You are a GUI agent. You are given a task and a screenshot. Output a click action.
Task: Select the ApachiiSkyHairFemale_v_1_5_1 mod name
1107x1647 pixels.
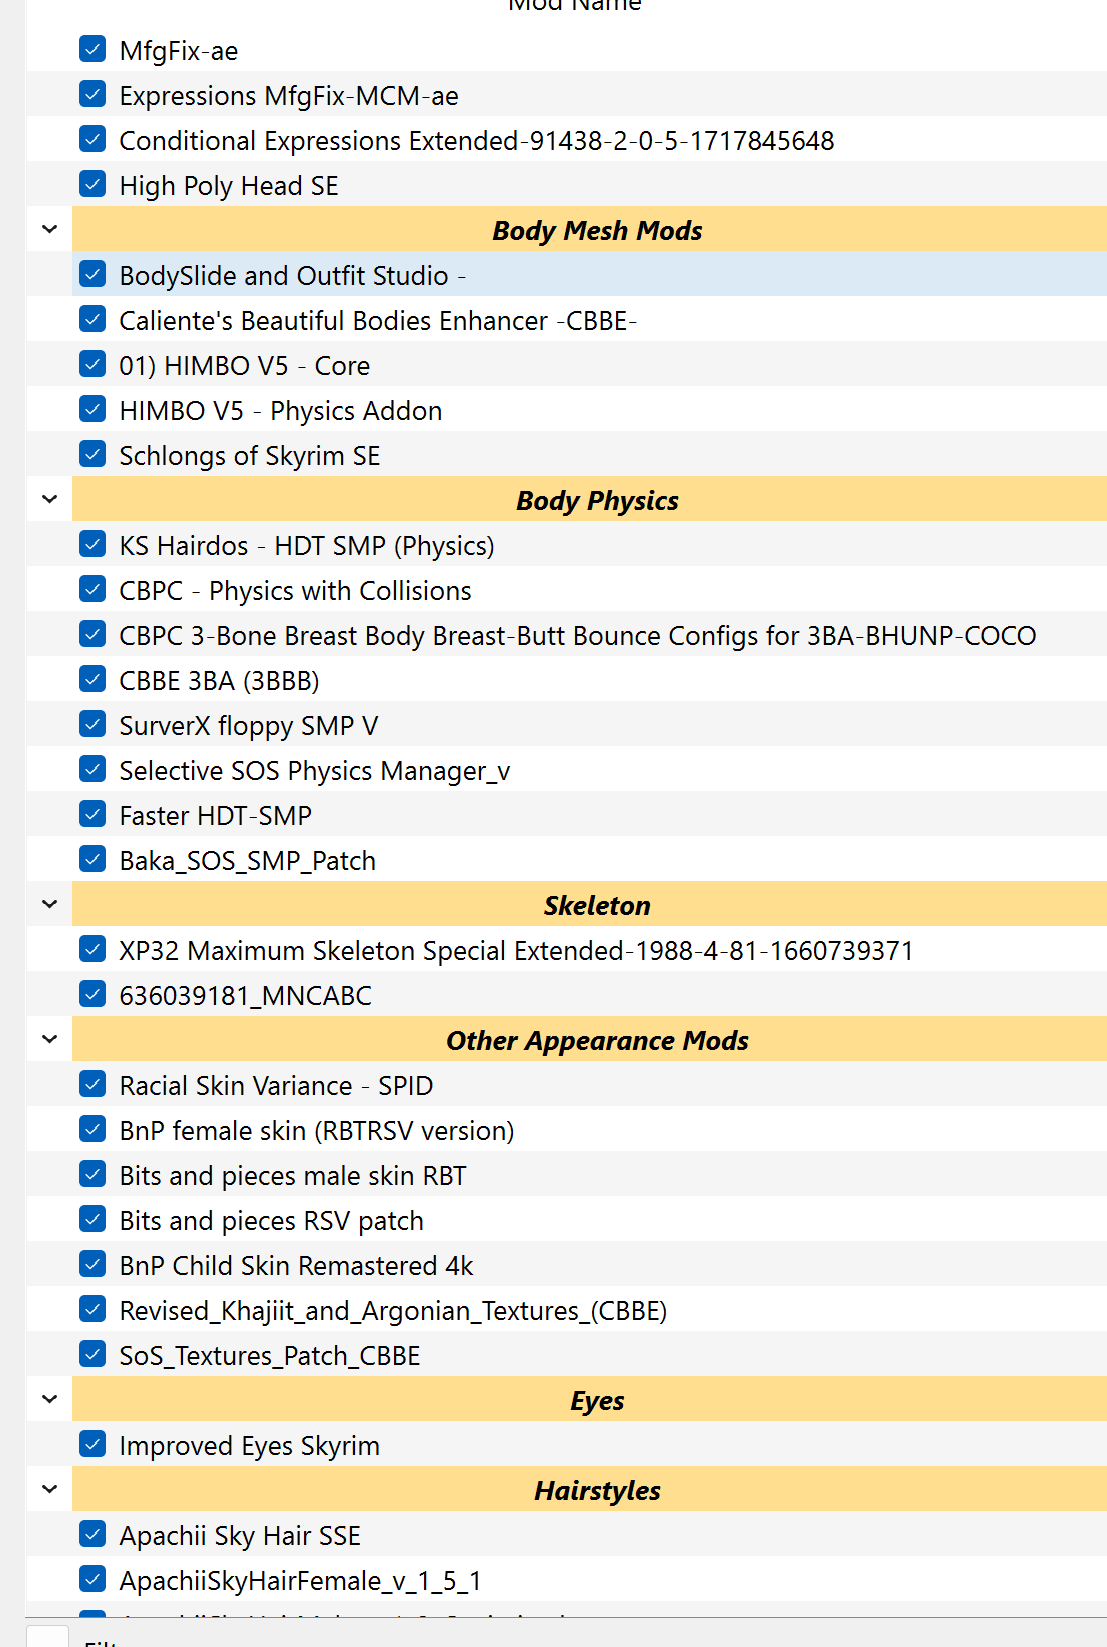click(300, 1581)
